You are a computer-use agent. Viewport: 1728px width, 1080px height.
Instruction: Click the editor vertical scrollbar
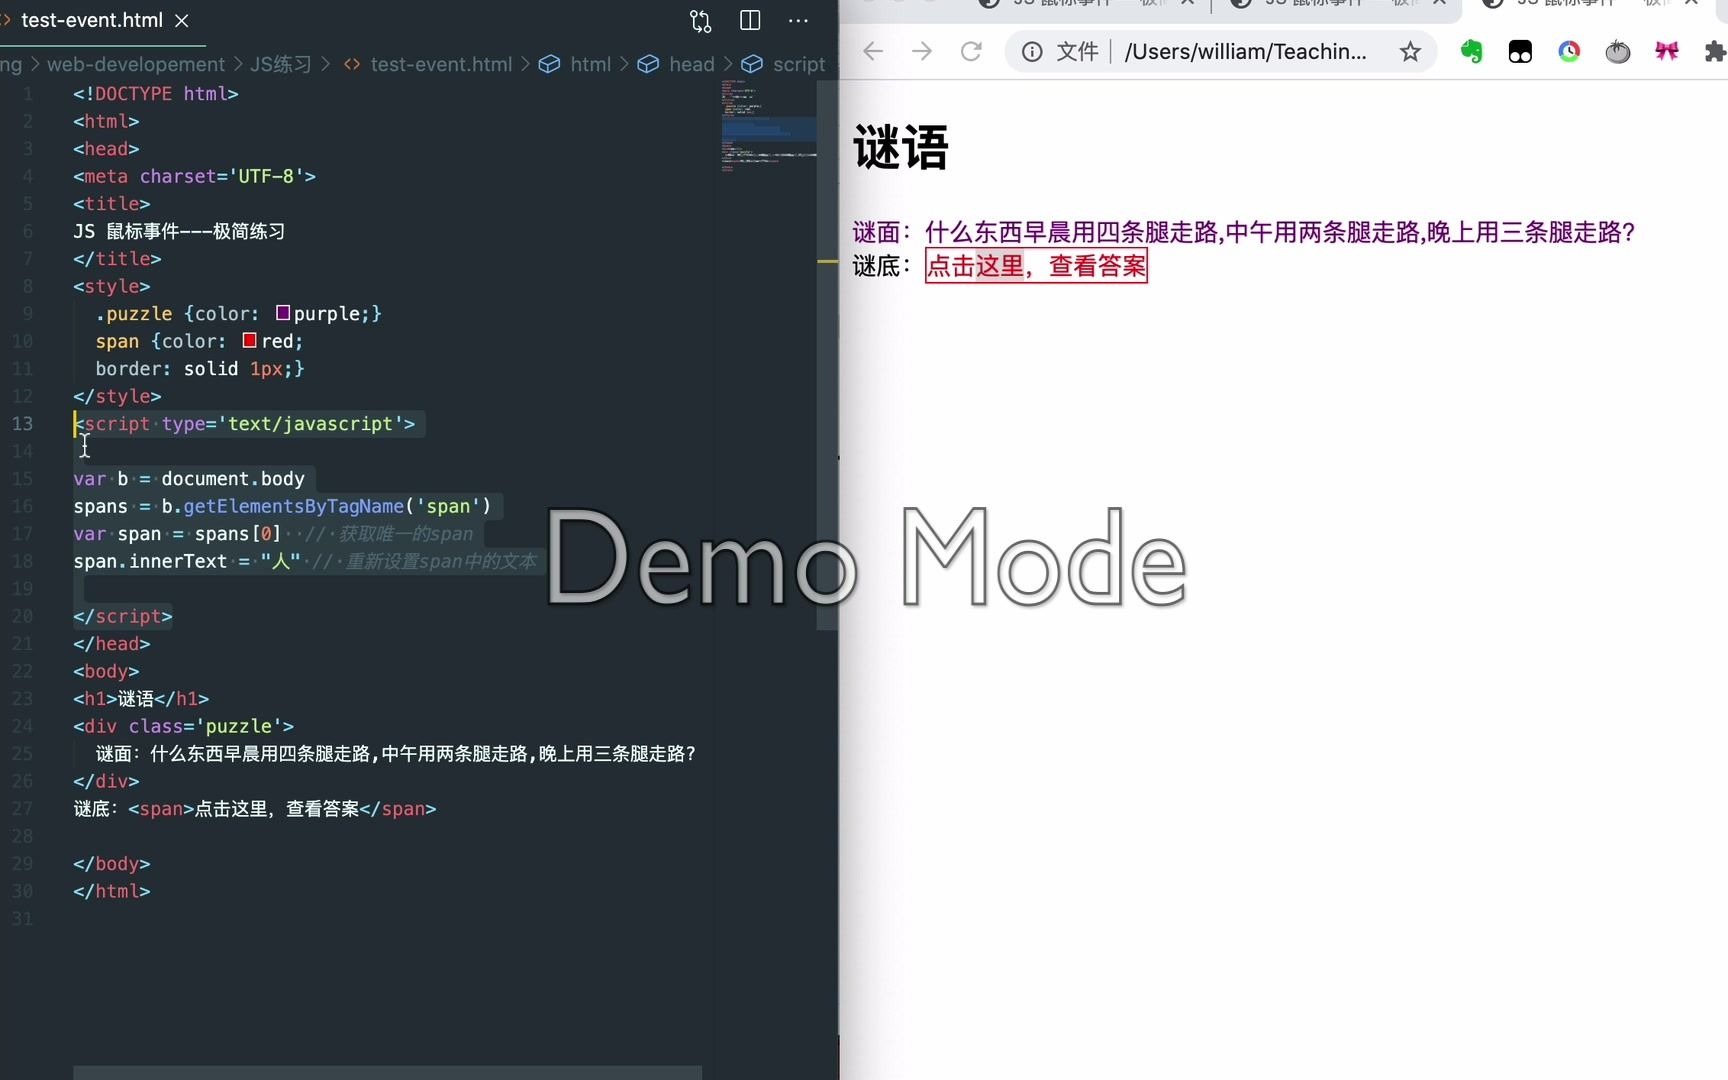point(827,355)
